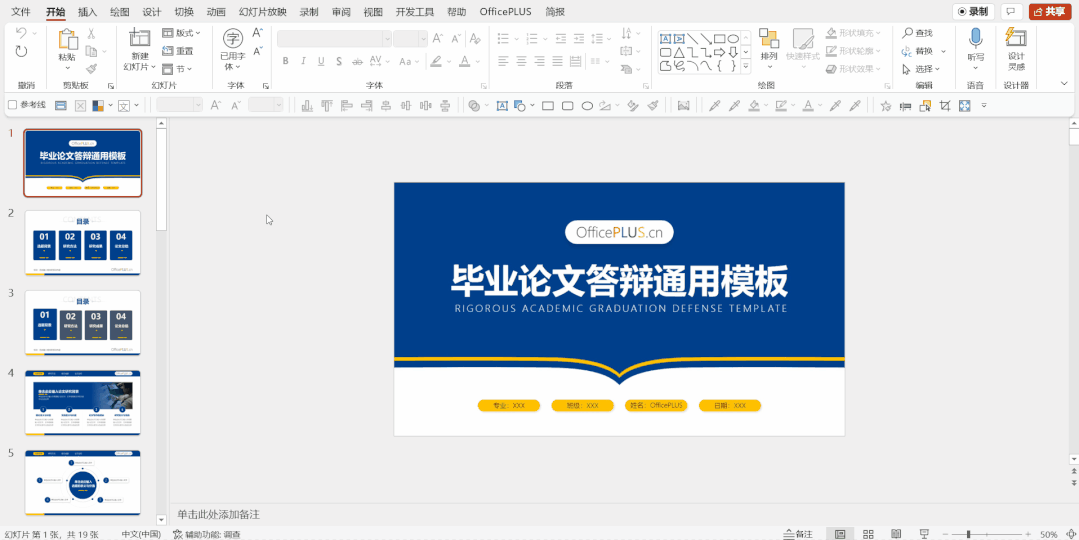Click the shadow text S icon
The width and height of the screenshot is (1079, 540).
tap(339, 61)
